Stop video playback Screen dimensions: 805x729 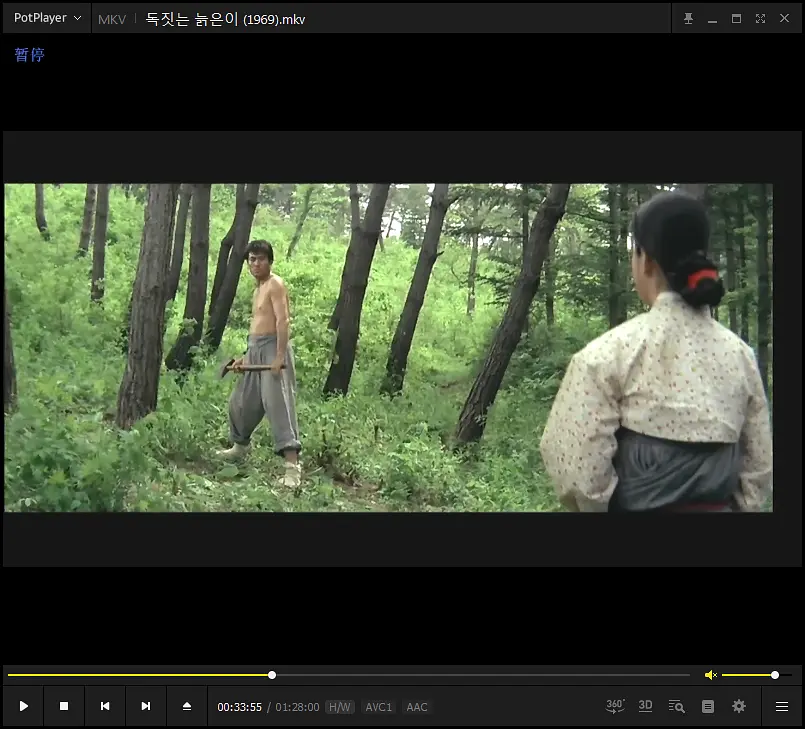click(64, 706)
